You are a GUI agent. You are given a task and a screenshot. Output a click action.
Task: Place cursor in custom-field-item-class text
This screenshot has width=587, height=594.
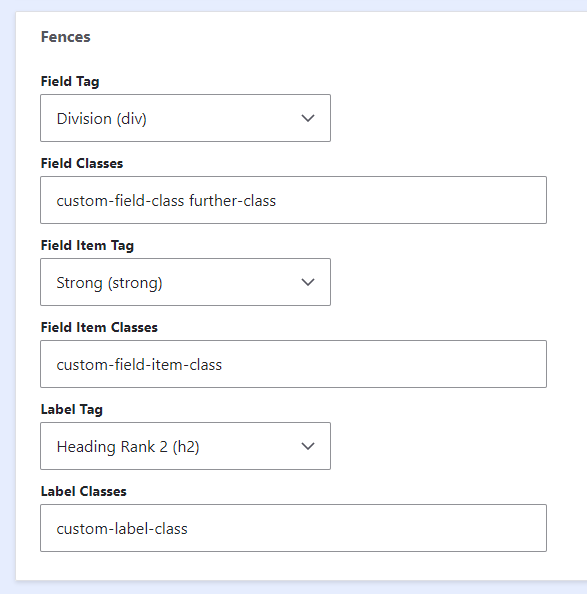tap(139, 365)
